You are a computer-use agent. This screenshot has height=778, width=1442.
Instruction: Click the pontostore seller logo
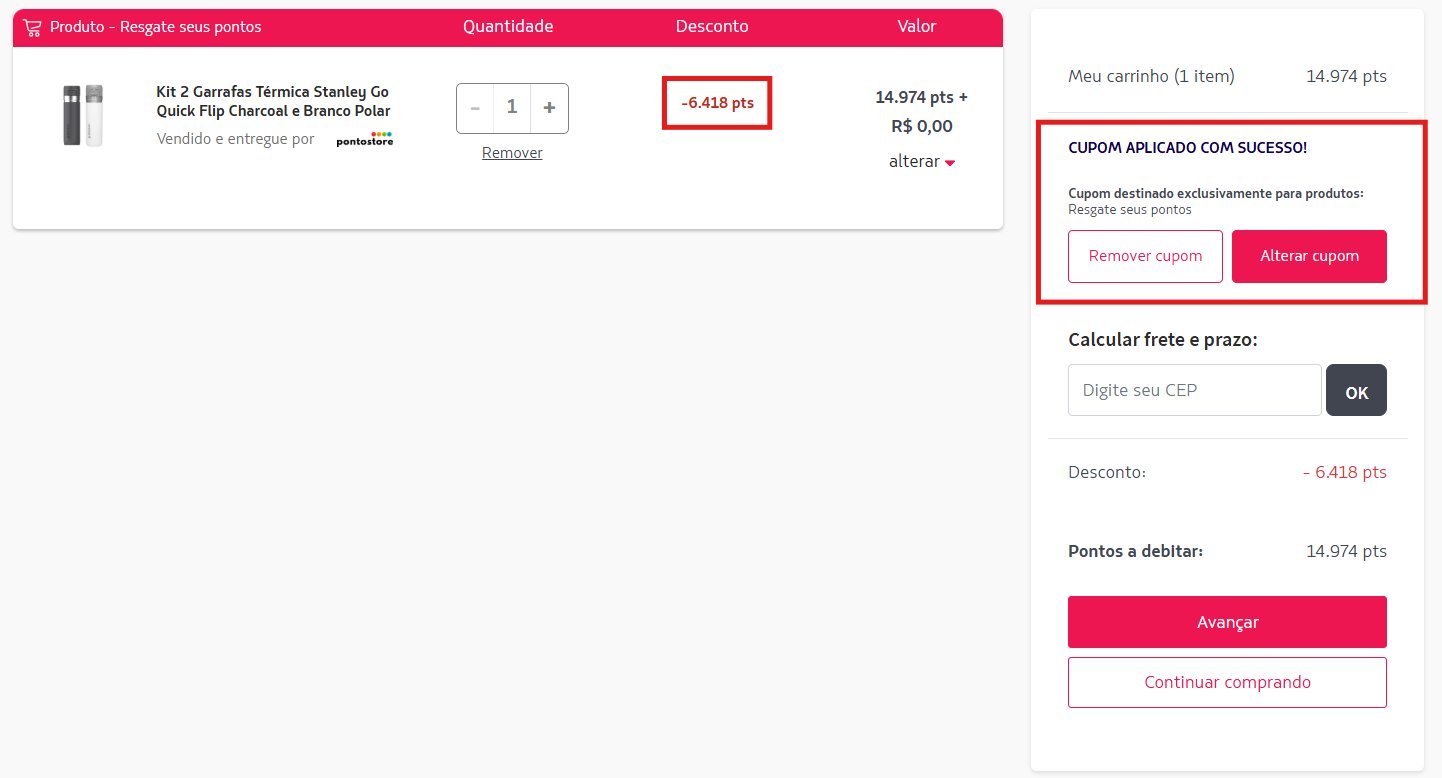coord(365,139)
